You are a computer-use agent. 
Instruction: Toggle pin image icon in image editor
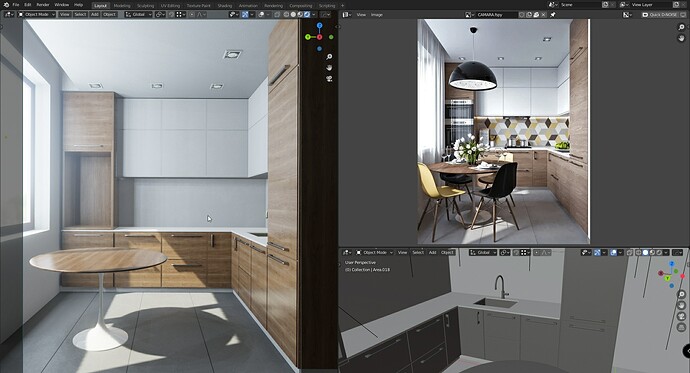click(x=553, y=15)
